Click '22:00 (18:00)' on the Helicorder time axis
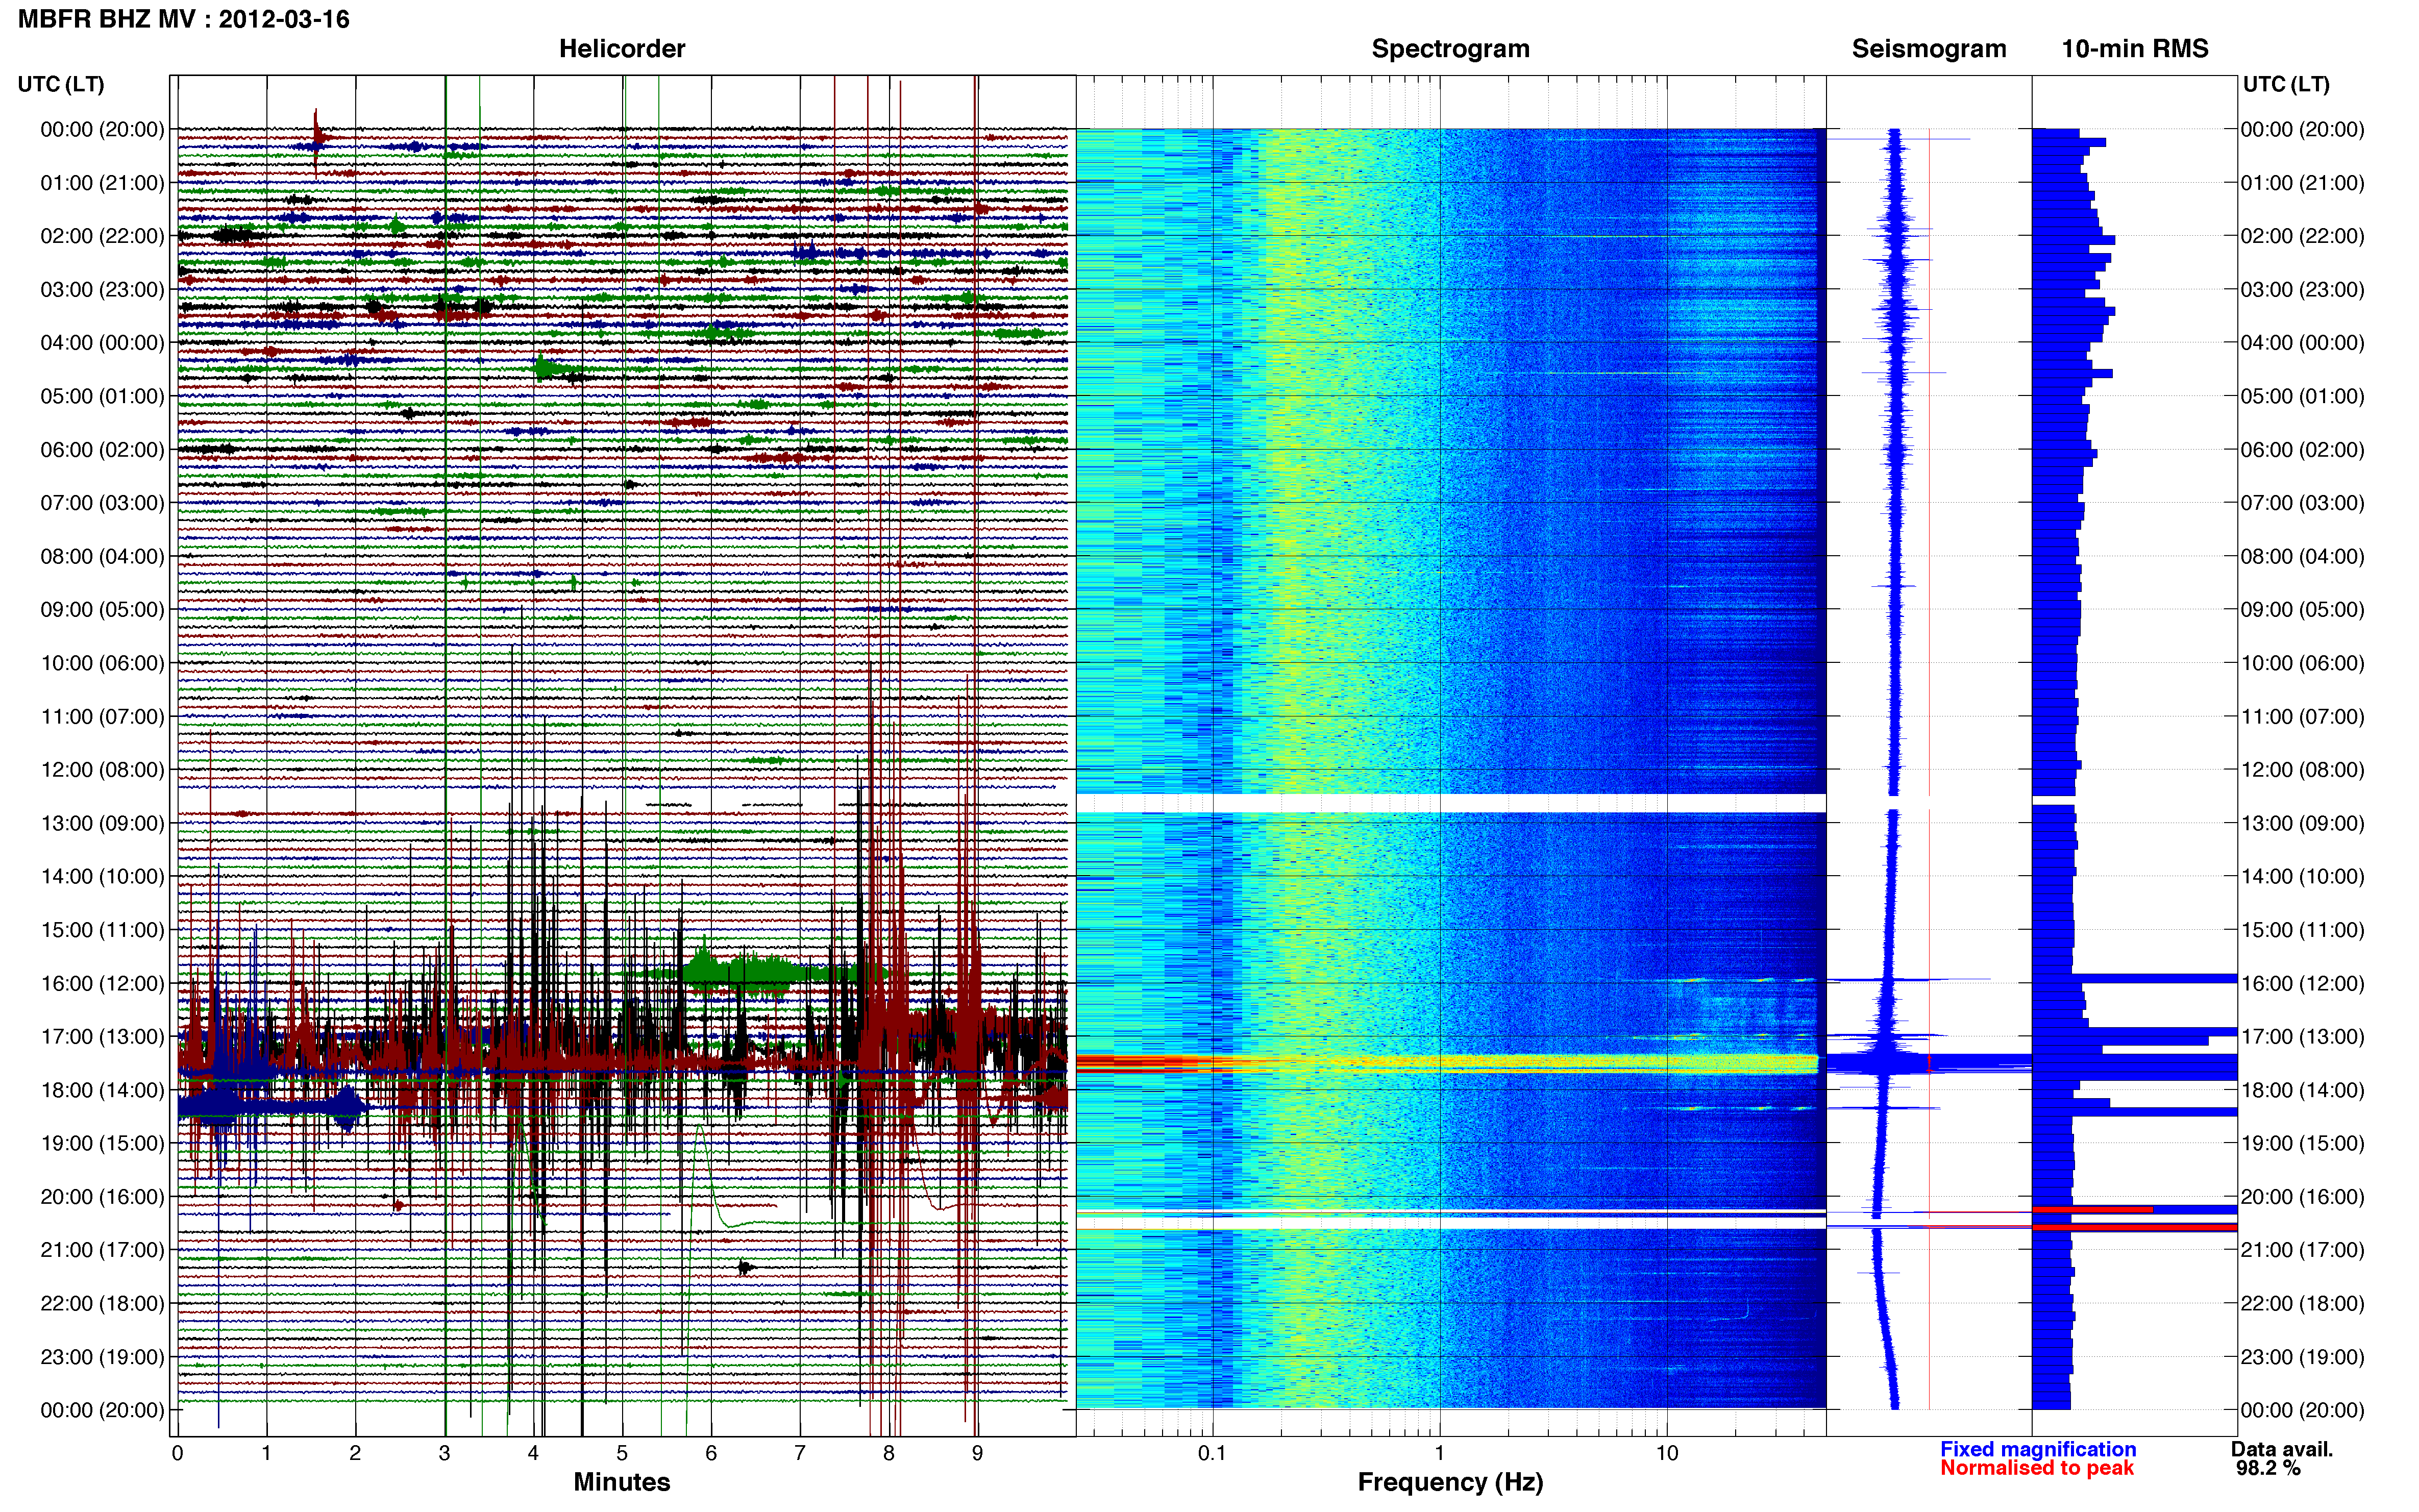2419x1512 pixels. click(x=102, y=1304)
